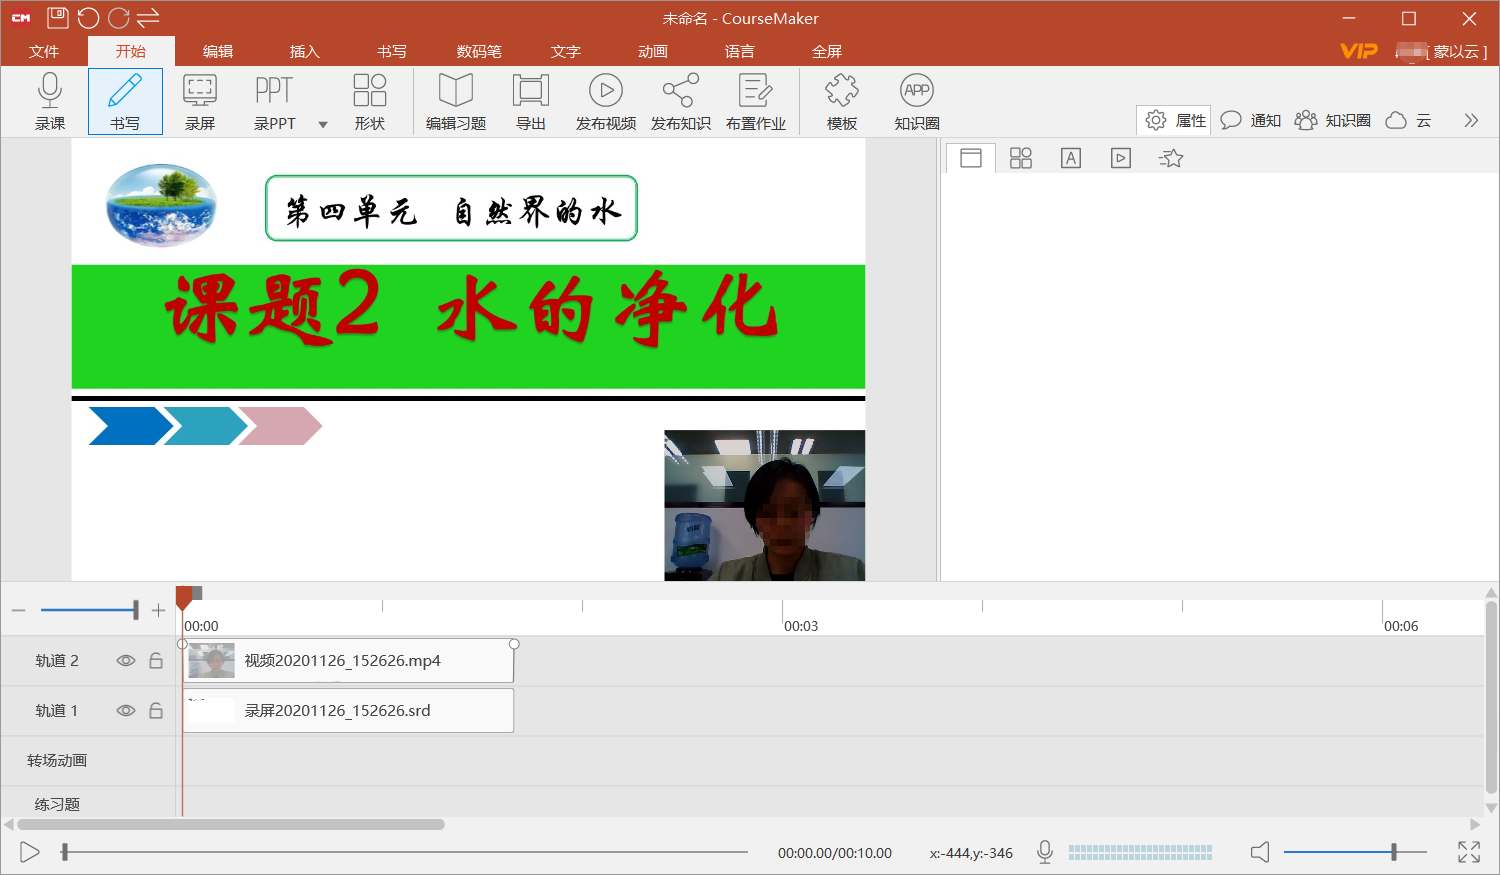
Task: Toggle fullscreen preview icon at bottom right
Action: click(x=1469, y=852)
